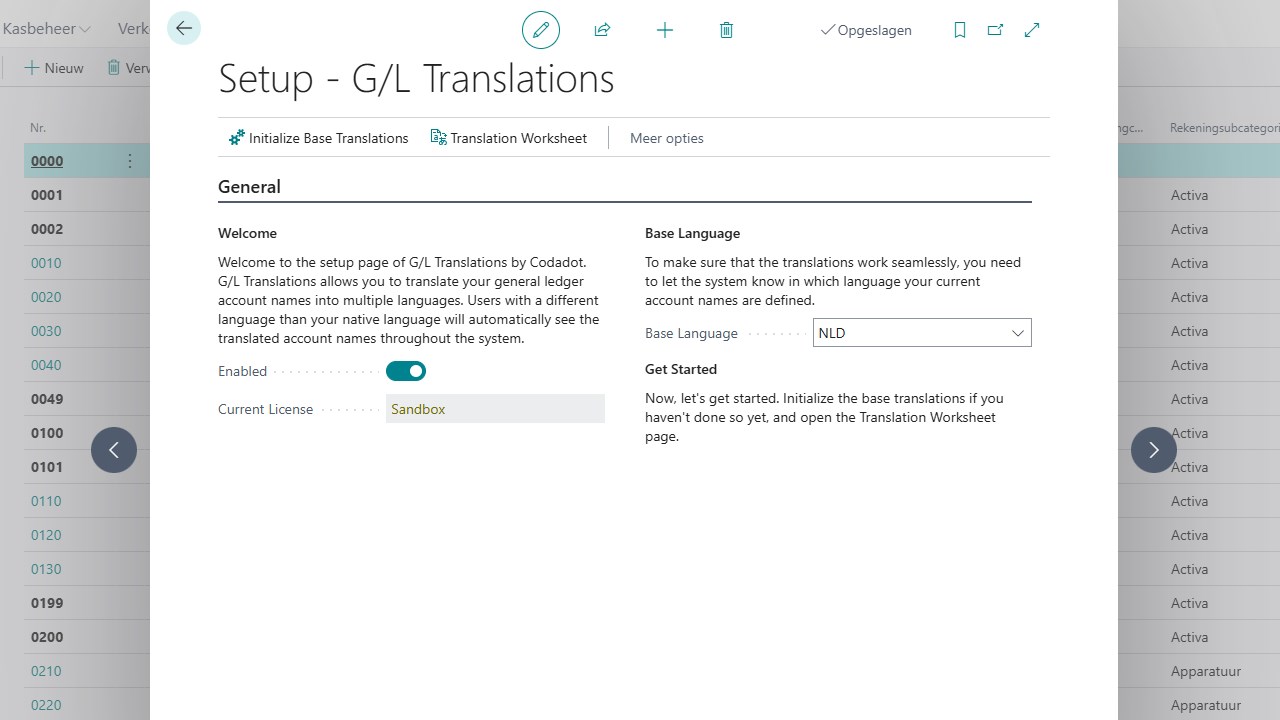1280x720 pixels.
Task: Open the Translation Worksheet
Action: coord(509,138)
